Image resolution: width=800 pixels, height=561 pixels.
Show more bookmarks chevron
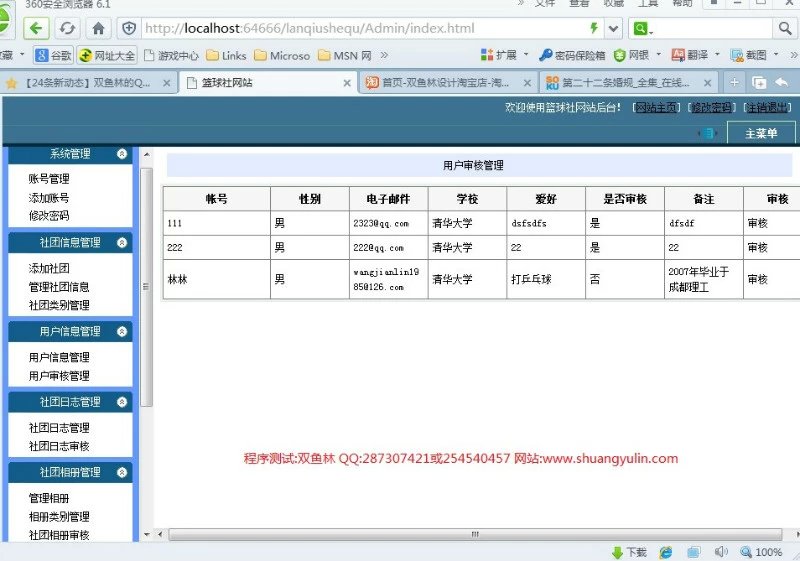[384, 55]
